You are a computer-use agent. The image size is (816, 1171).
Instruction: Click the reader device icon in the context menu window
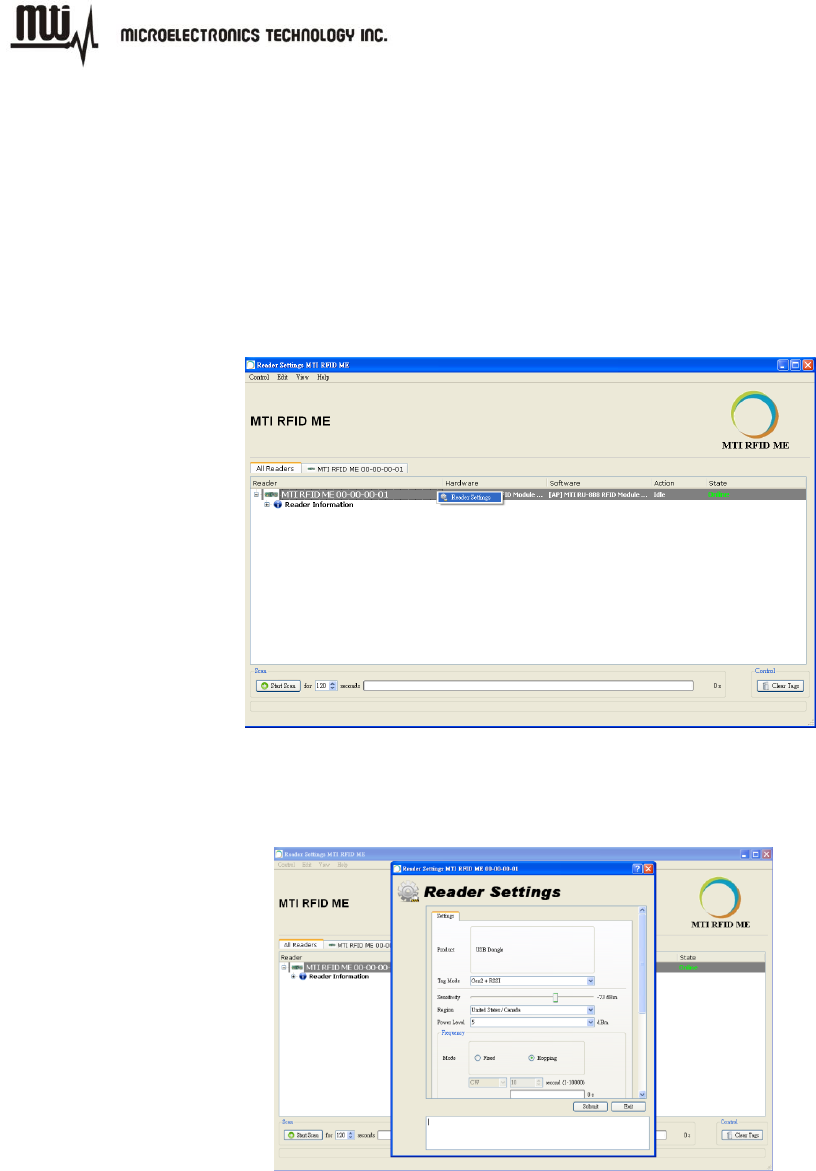tap(271, 494)
